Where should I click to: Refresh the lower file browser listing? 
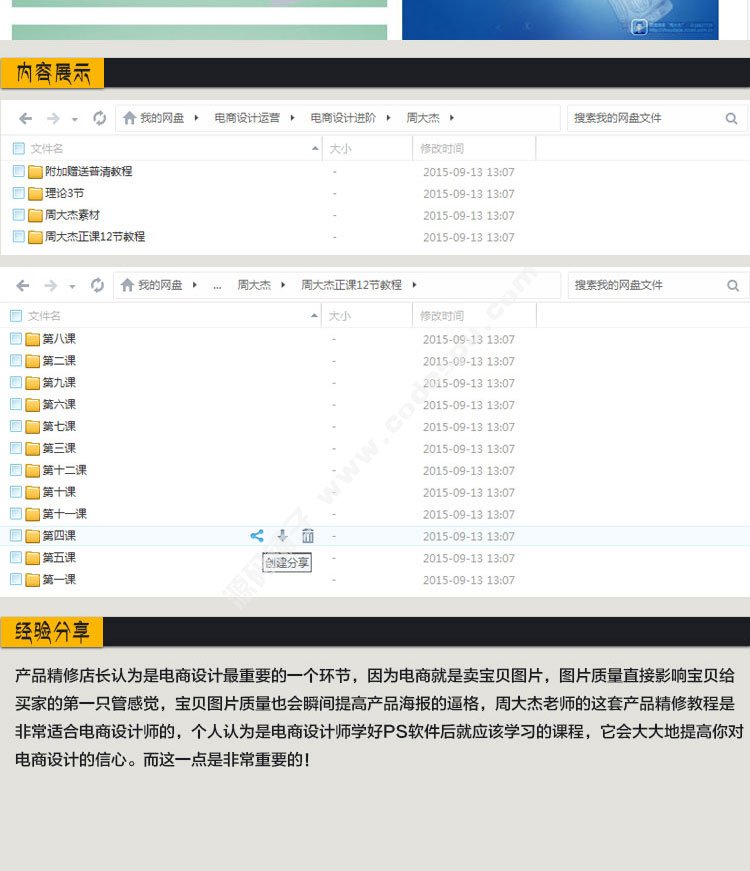tap(97, 285)
